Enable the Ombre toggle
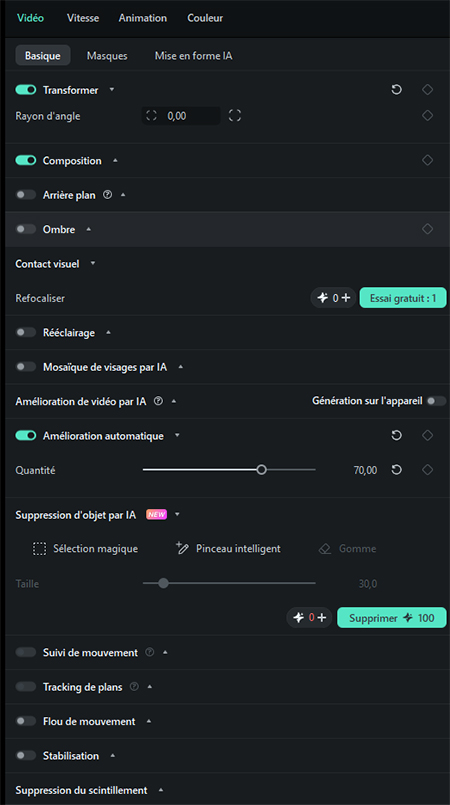 [26, 229]
